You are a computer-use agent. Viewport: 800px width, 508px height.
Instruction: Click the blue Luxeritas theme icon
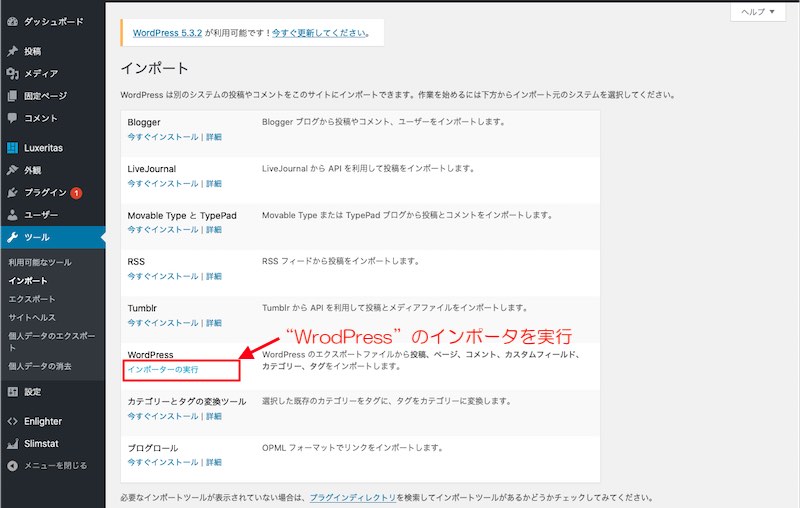pos(13,148)
